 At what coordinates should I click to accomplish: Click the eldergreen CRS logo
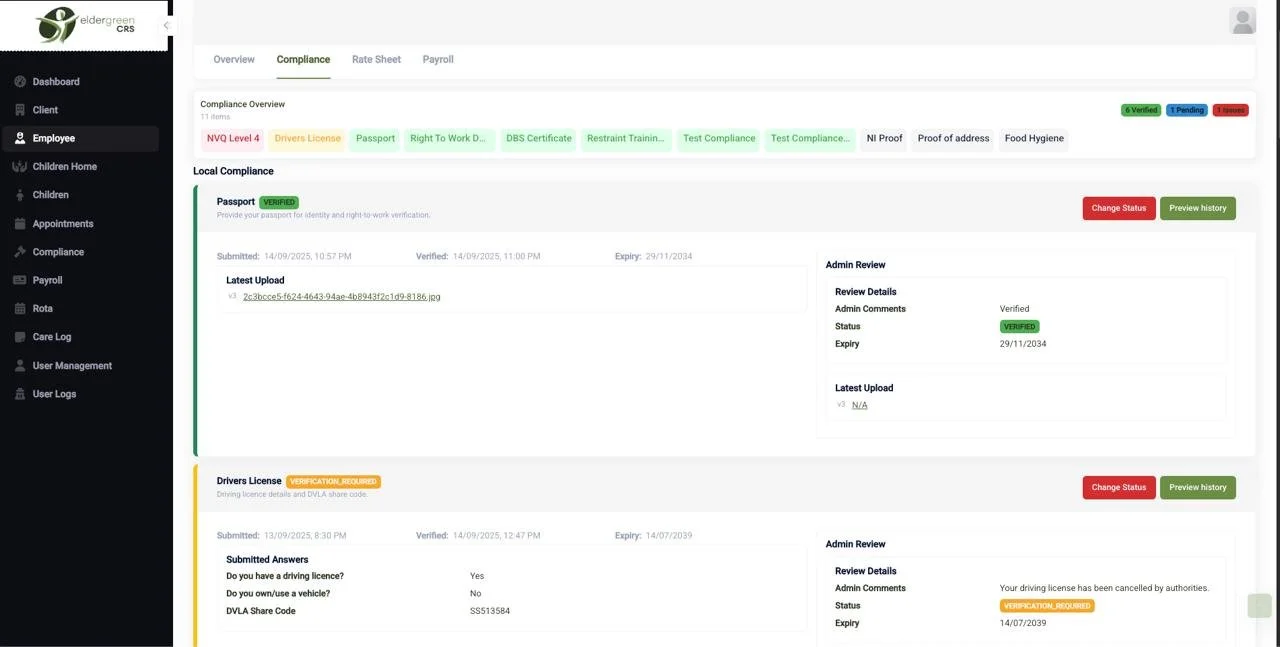(84, 25)
